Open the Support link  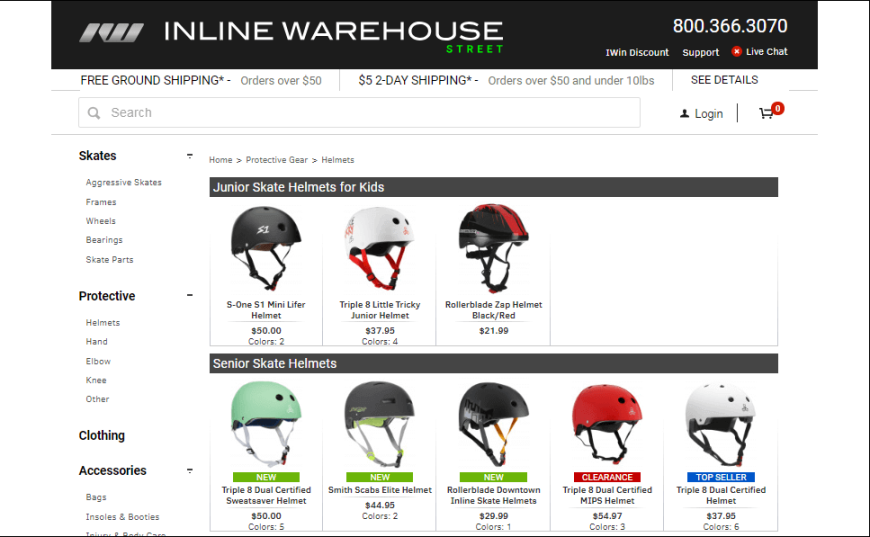tap(700, 53)
